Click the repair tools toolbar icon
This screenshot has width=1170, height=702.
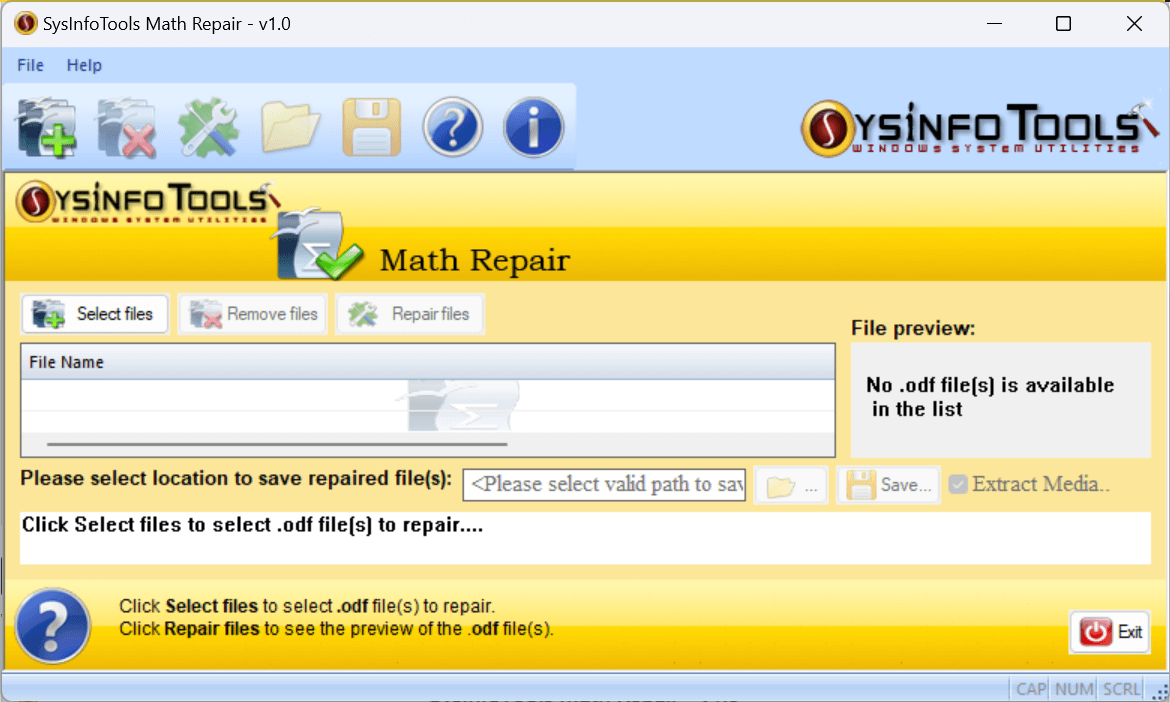coord(208,128)
